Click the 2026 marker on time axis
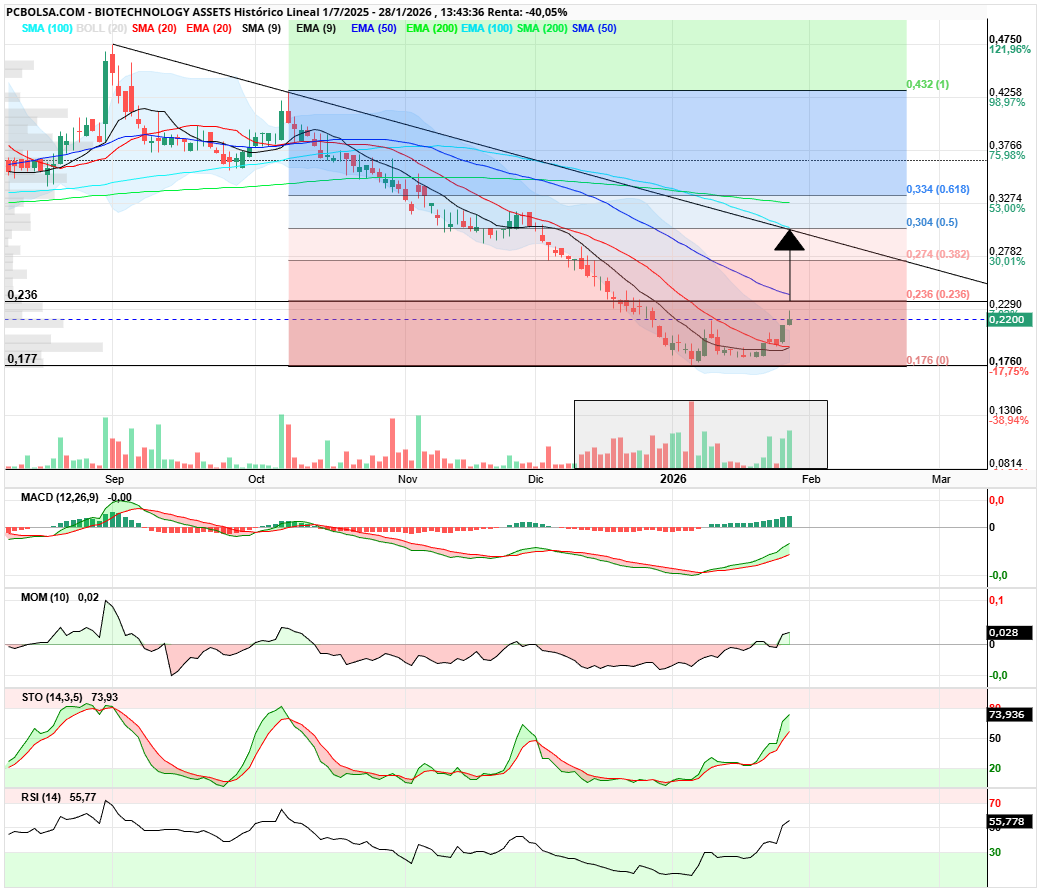 coord(673,479)
